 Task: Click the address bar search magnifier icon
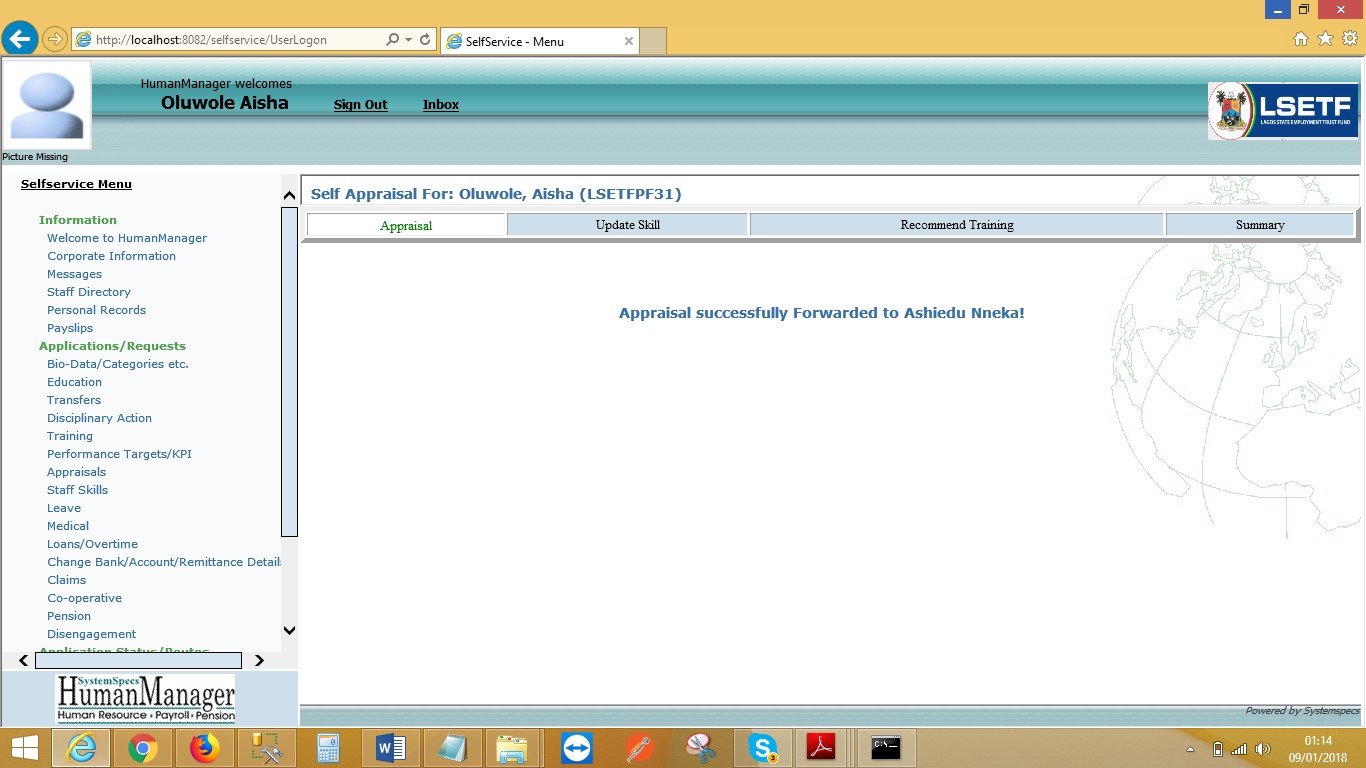pyautogui.click(x=393, y=40)
